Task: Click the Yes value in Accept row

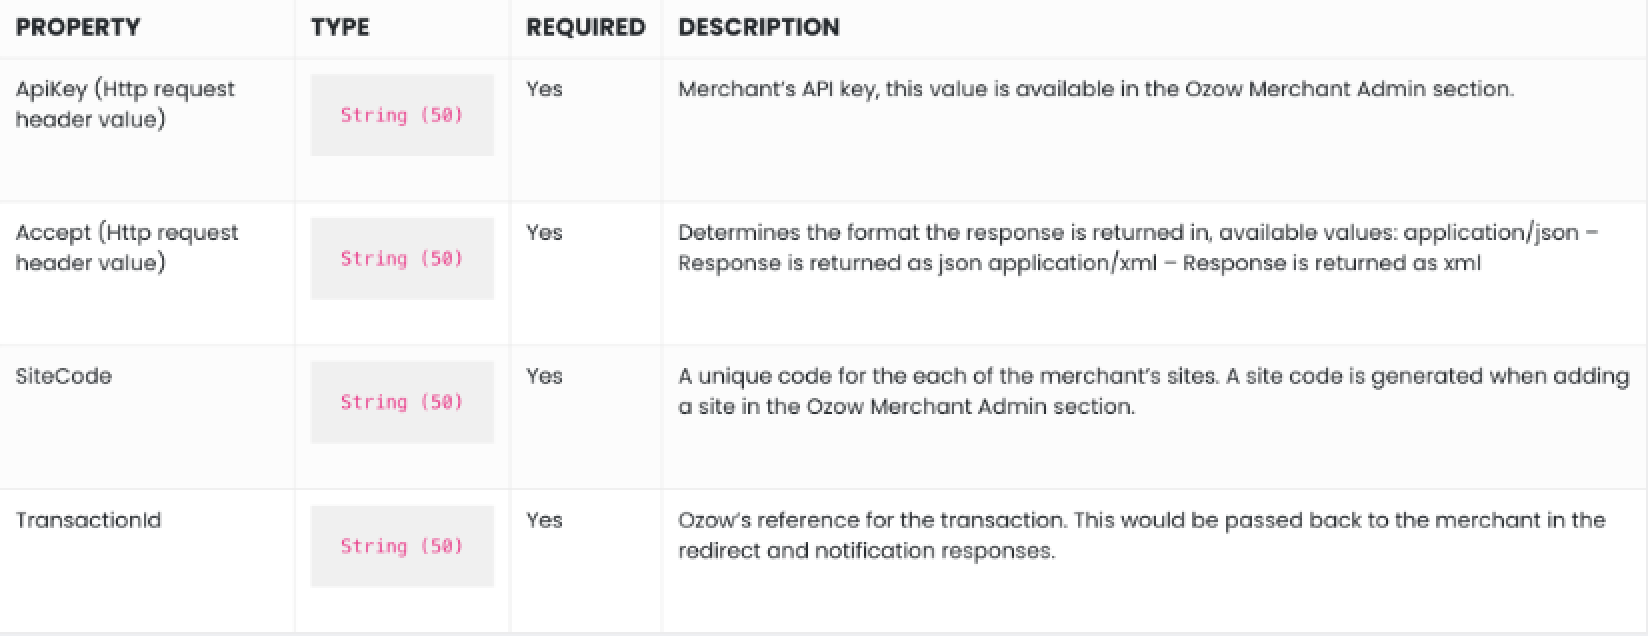Action: 545,233
